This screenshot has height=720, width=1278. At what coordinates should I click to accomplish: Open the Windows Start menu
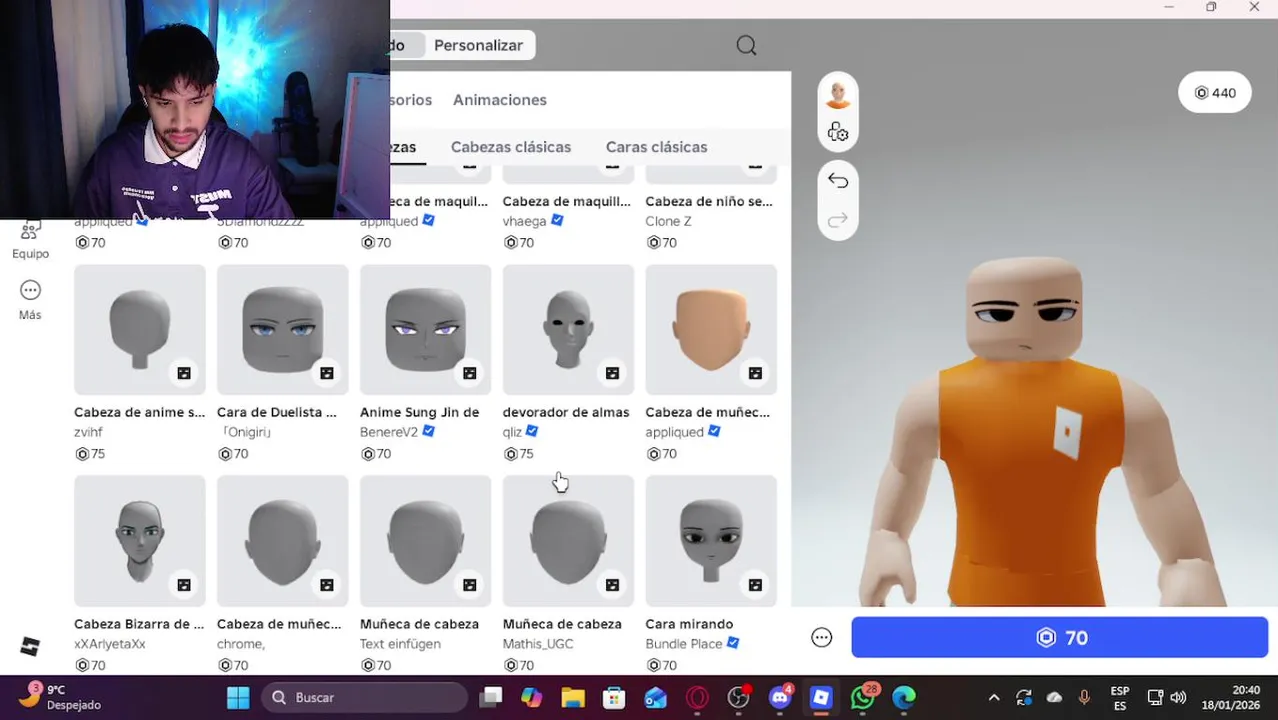click(x=238, y=697)
